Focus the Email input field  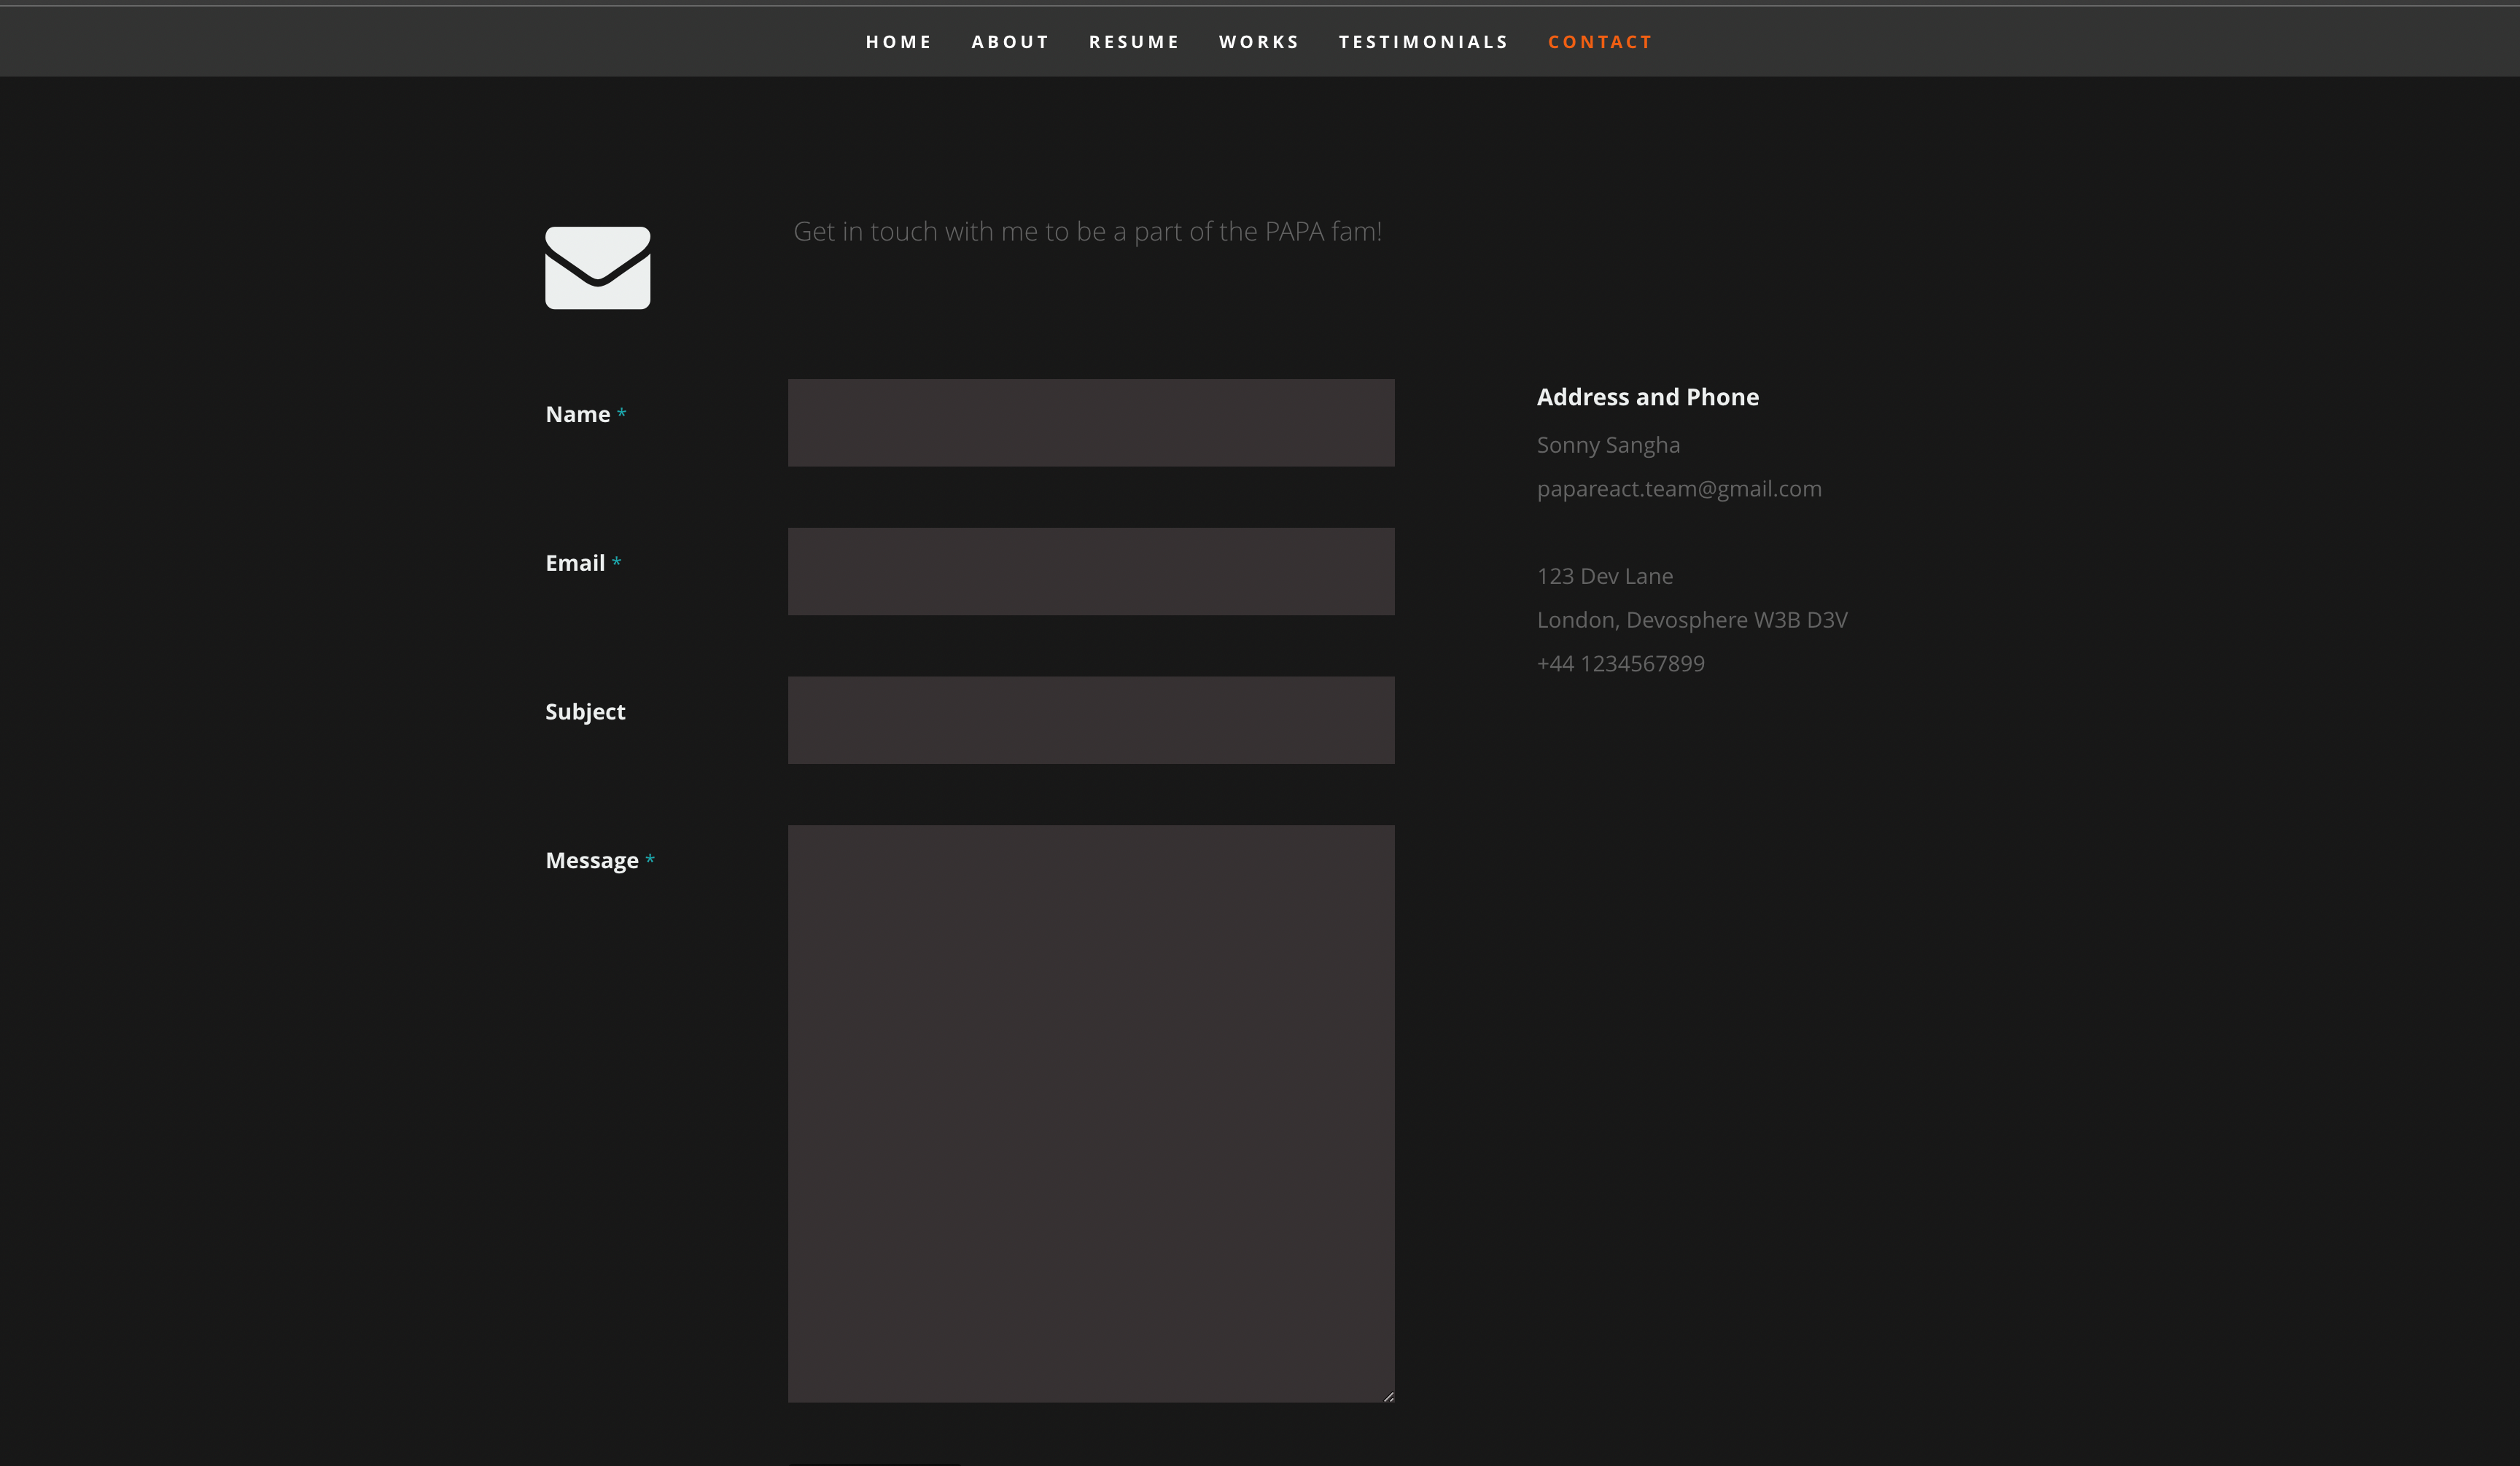(x=1091, y=571)
